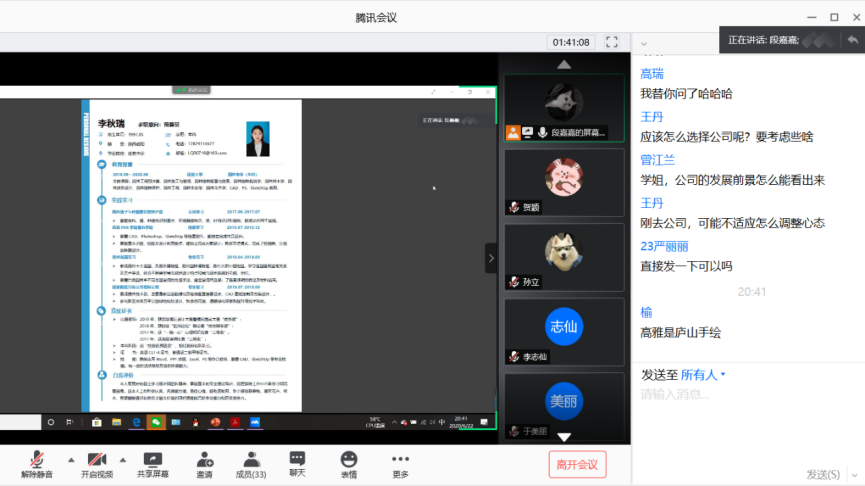This screenshot has height=486, width=865.
Task: Open the 更多 more options menu
Action: 400,464
